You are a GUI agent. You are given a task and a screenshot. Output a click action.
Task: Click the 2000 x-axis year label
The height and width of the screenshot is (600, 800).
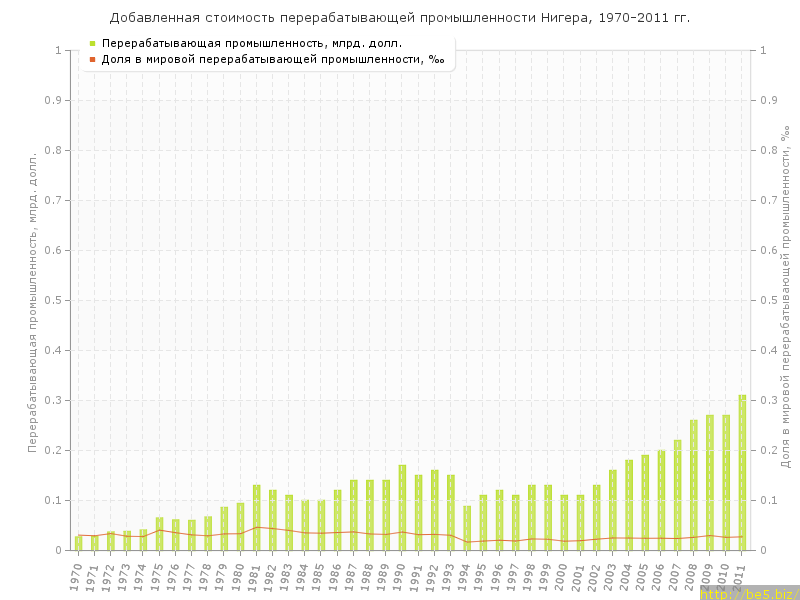[562, 576]
